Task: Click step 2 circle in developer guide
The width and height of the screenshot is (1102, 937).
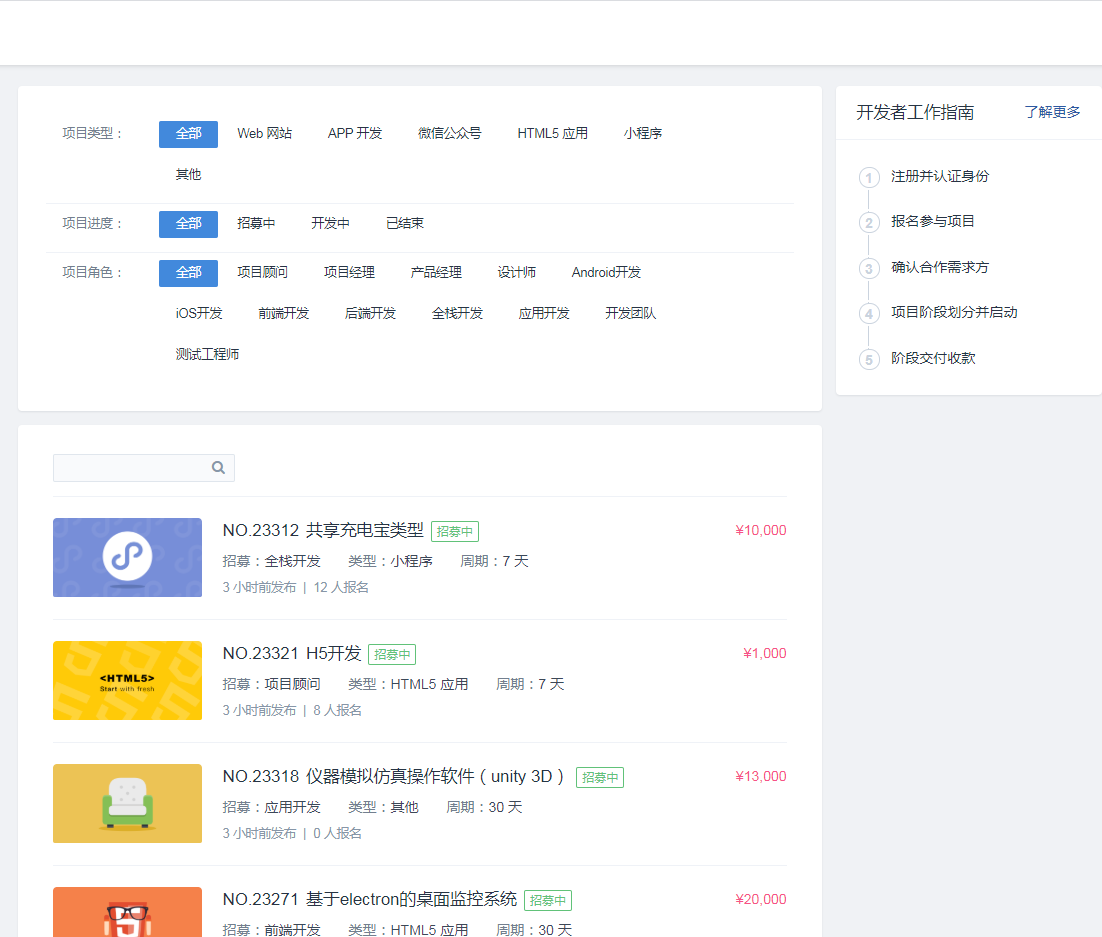Action: pos(869,223)
